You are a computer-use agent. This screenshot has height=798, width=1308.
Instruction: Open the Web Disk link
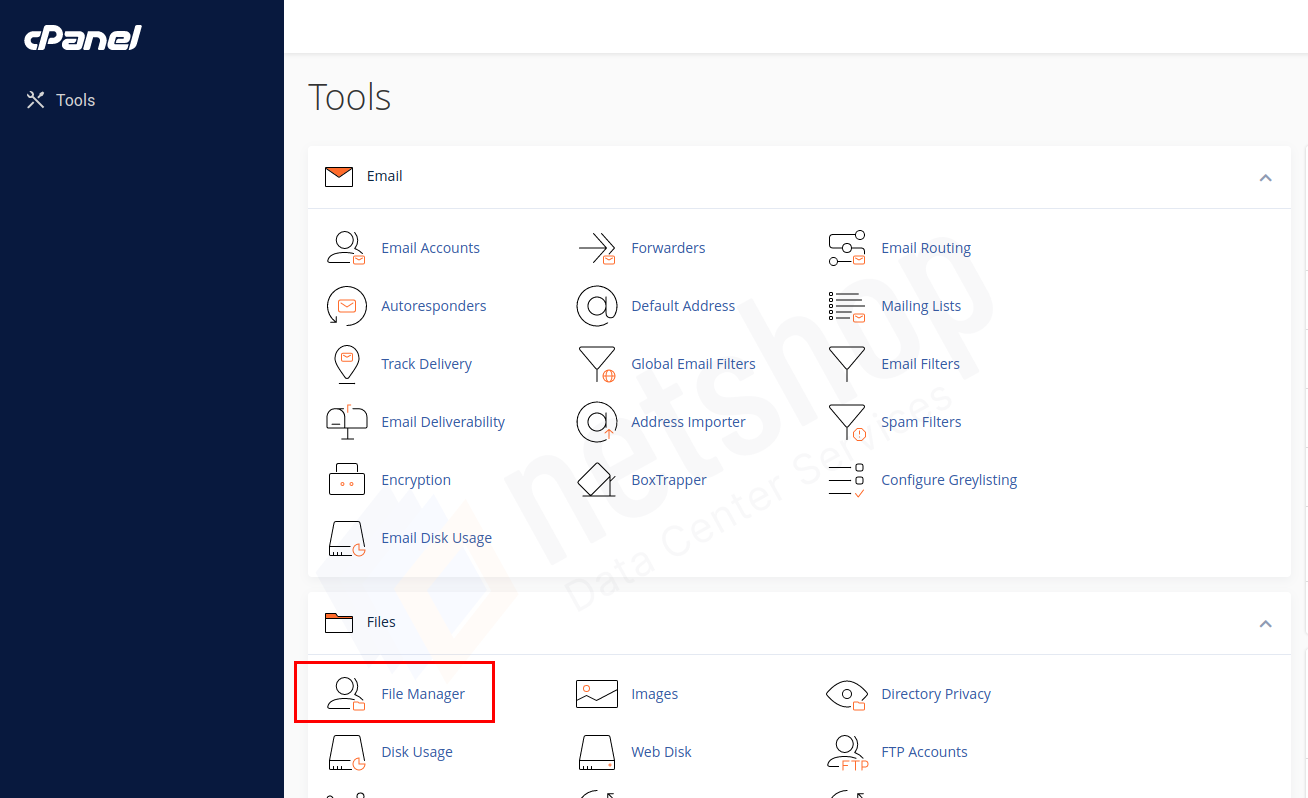coord(661,752)
